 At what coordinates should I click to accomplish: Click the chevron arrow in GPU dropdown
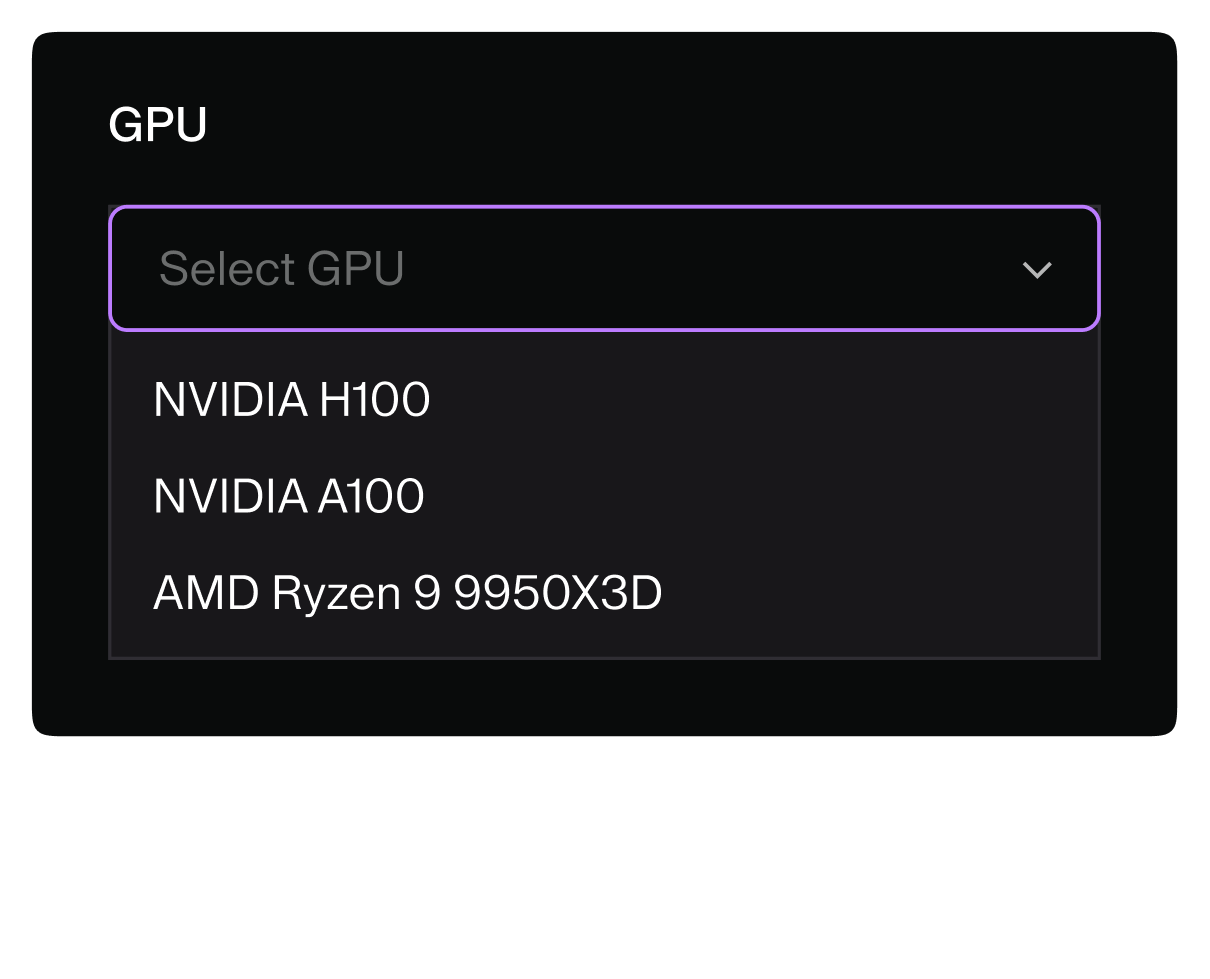[1037, 269]
